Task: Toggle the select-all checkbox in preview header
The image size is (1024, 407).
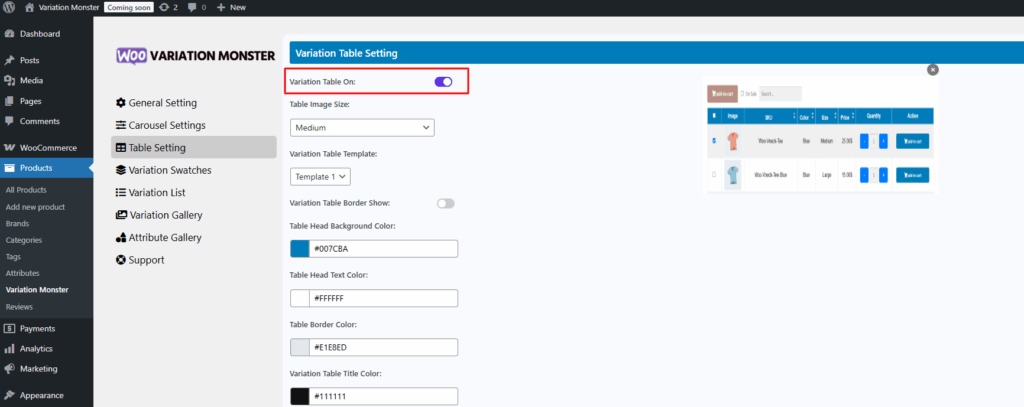Action: point(714,116)
